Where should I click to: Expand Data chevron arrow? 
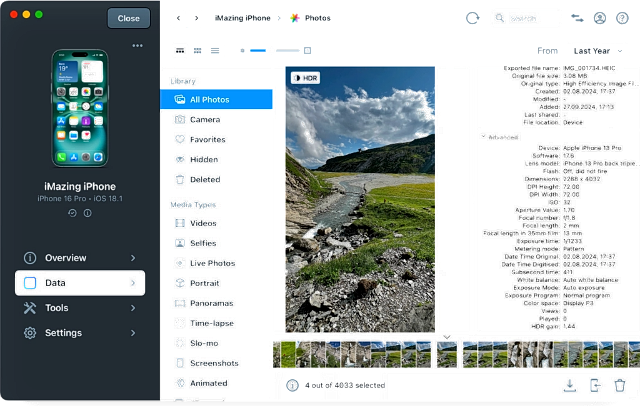click(x=133, y=283)
